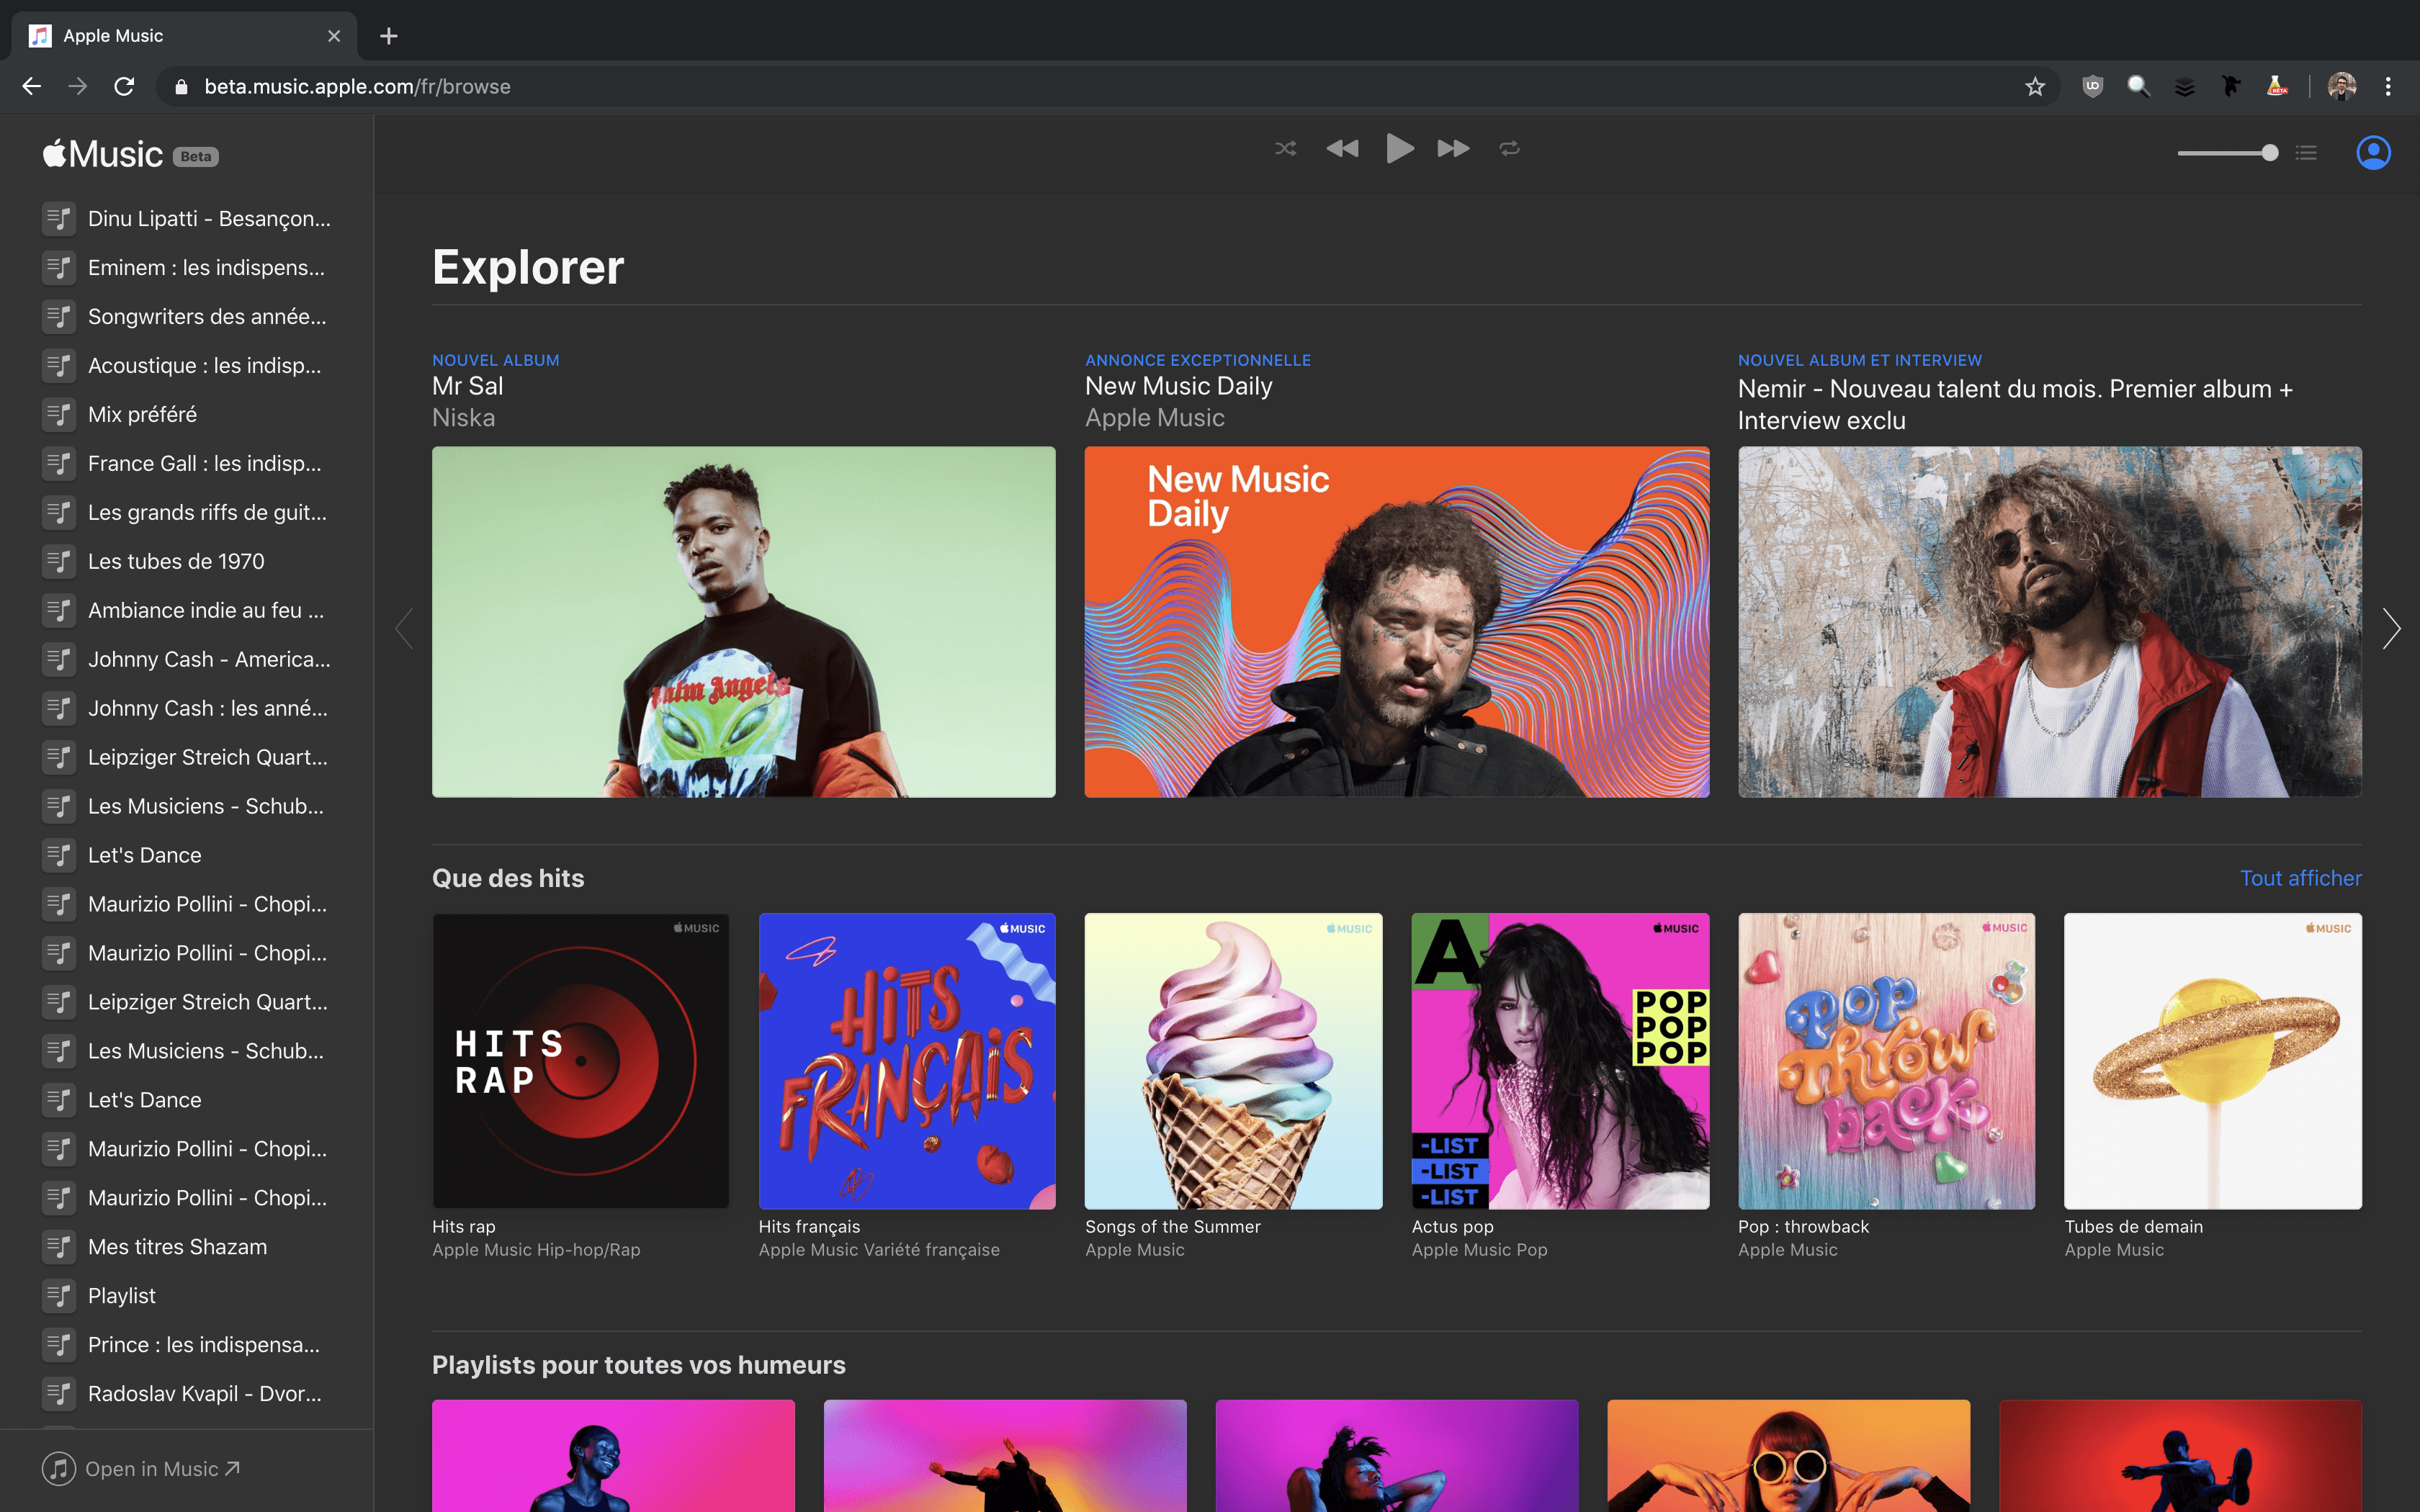Open uBlock shield extension icon
The image size is (2420, 1512).
[x=2092, y=87]
